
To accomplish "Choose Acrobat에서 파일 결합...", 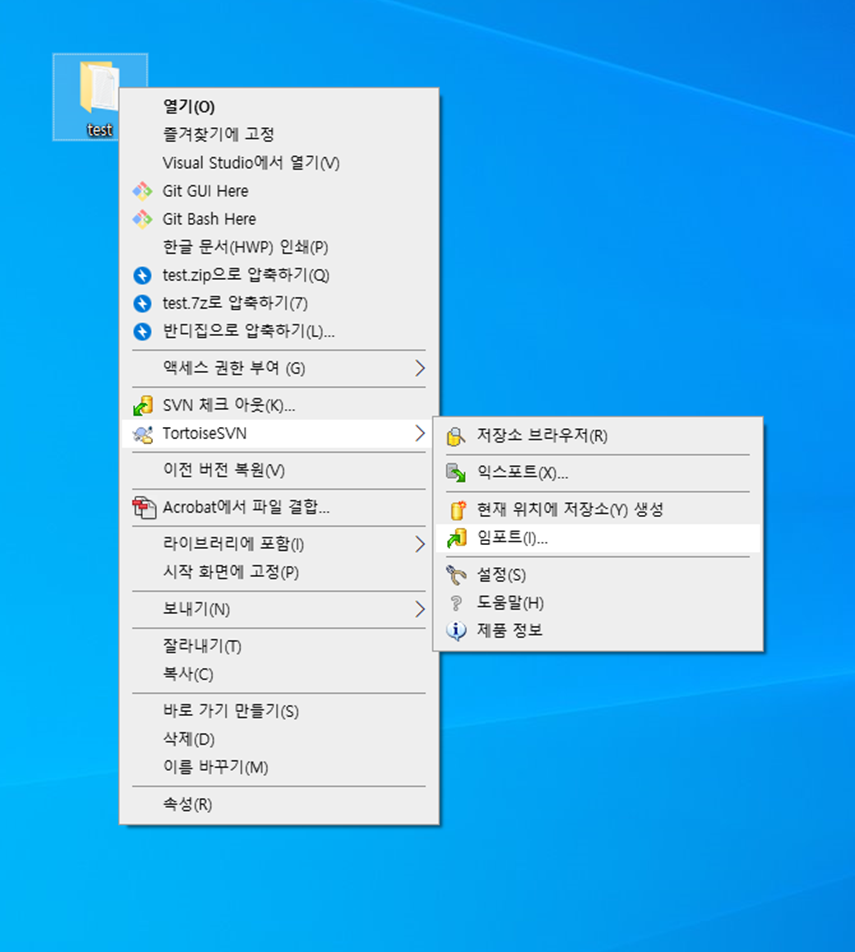I will click(x=279, y=508).
